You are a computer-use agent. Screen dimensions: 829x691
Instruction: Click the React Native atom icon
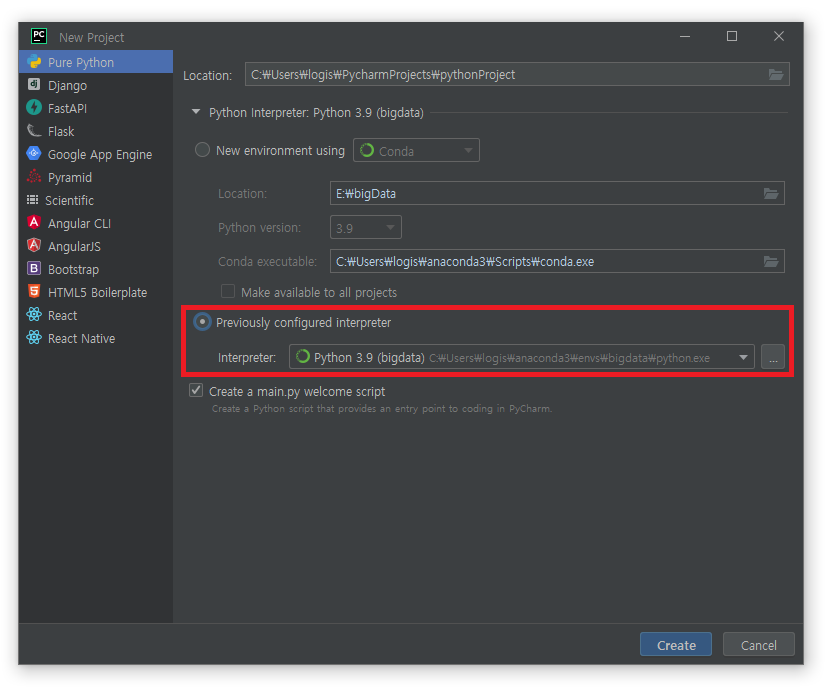(x=34, y=337)
